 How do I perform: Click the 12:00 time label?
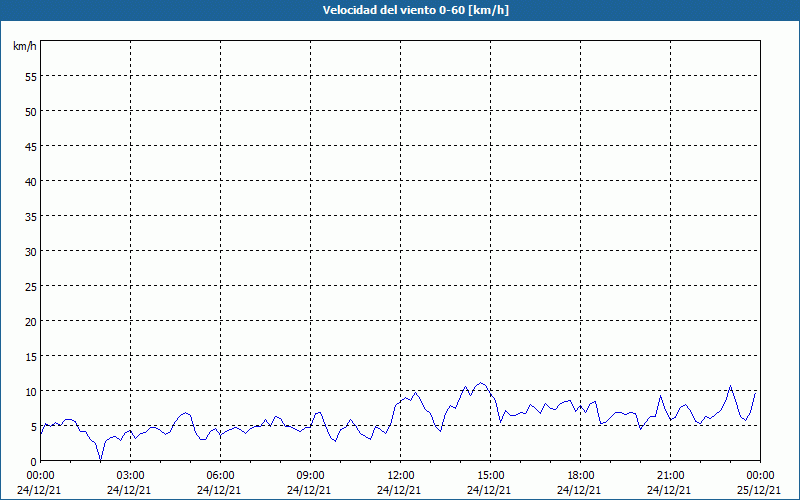click(401, 476)
